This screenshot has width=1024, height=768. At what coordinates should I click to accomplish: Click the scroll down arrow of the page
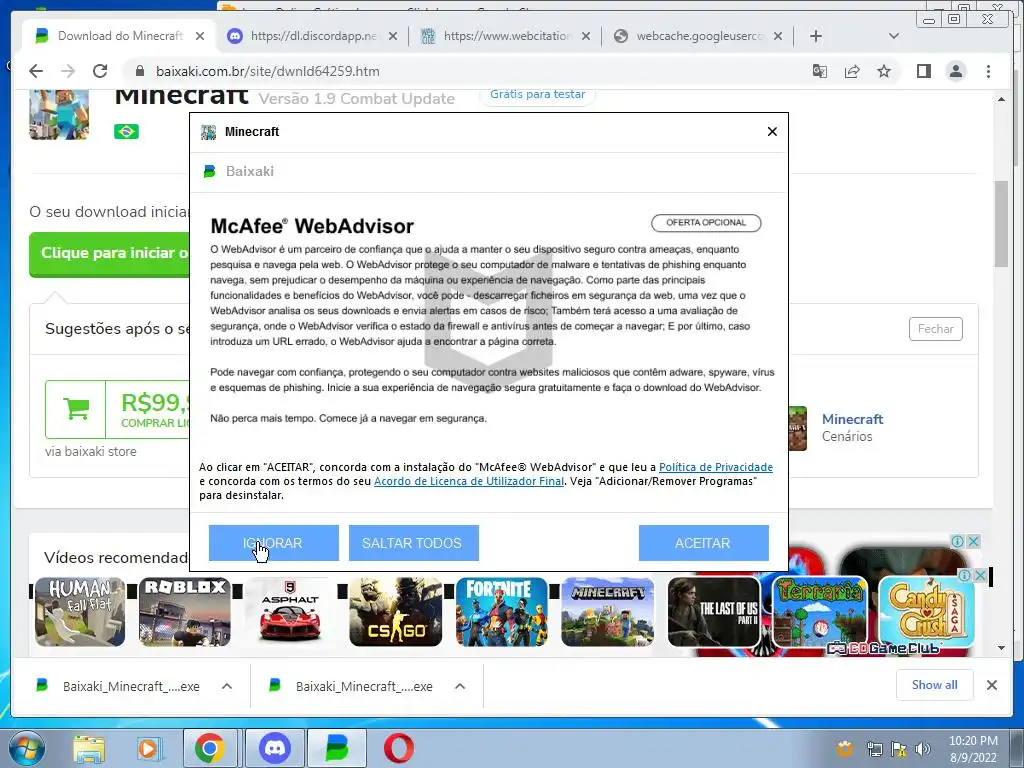tap(1002, 648)
